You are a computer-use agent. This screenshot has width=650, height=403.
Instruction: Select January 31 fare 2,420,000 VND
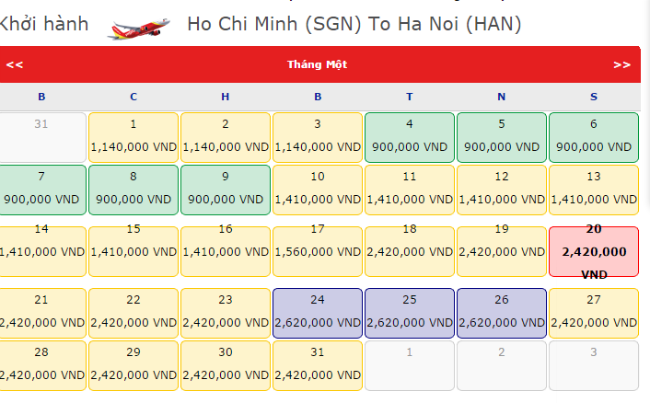pyautogui.click(x=318, y=366)
